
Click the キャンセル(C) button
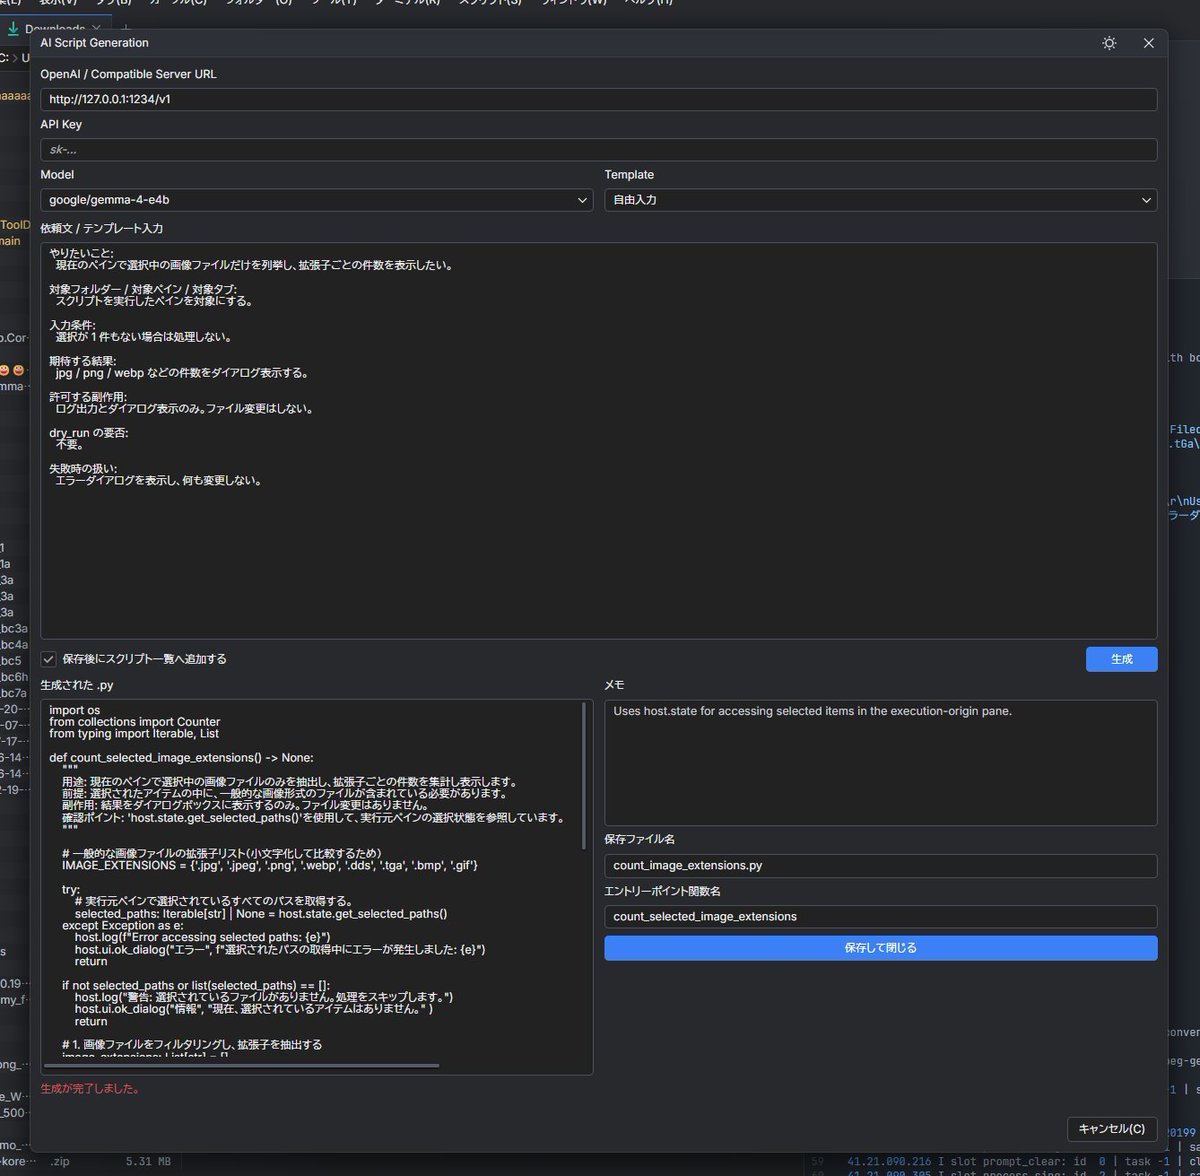pyautogui.click(x=1112, y=1129)
